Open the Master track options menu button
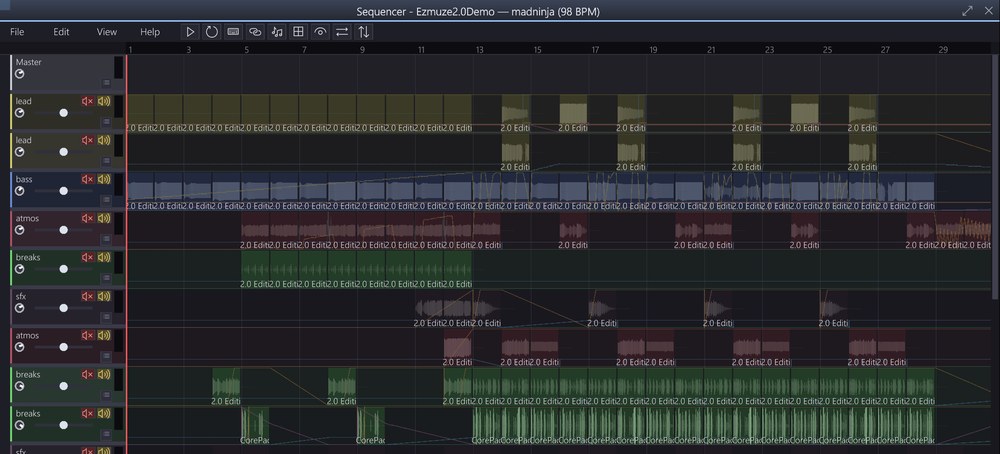 coord(106,82)
